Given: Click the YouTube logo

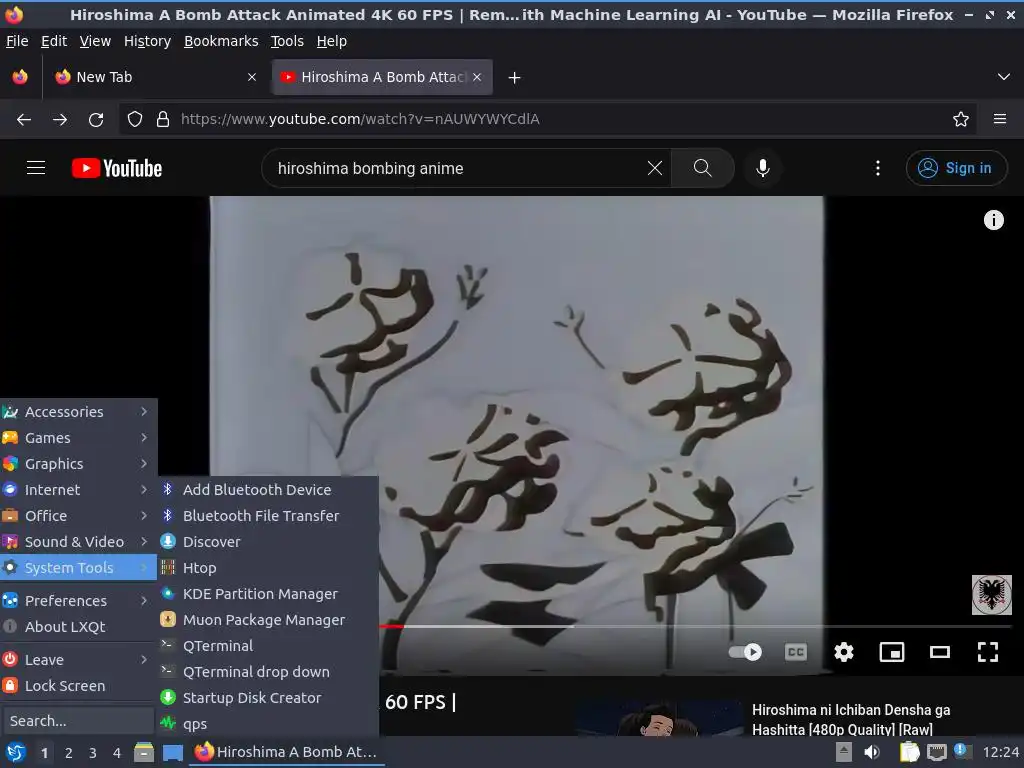Looking at the screenshot, I should [x=117, y=168].
